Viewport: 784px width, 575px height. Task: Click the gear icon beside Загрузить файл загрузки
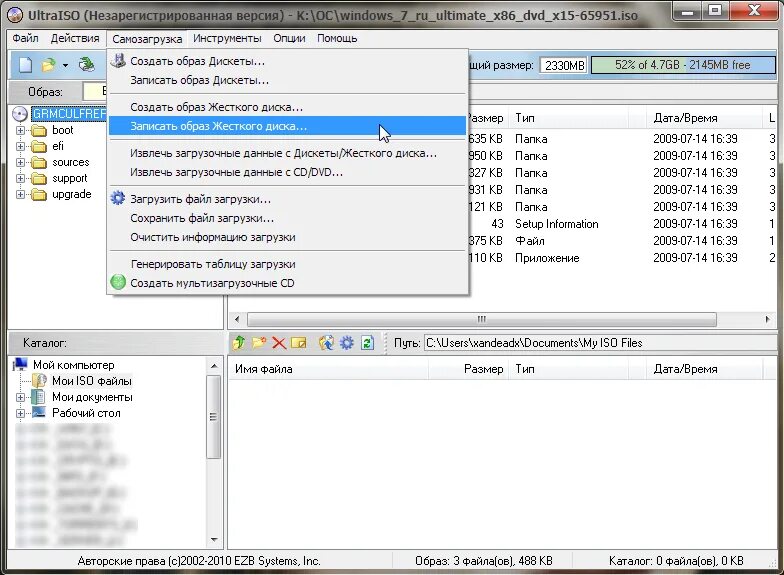click(118, 198)
